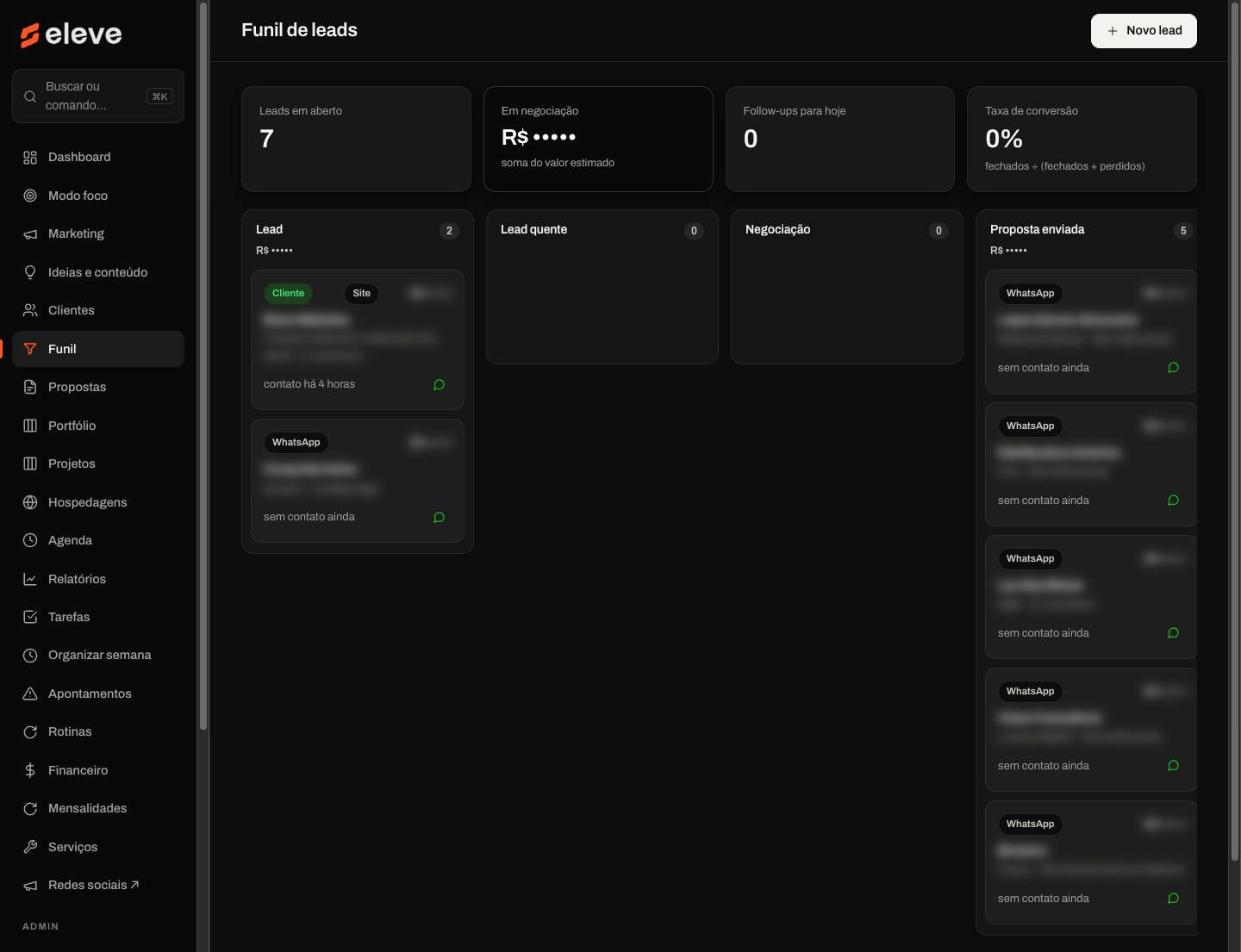Click the masked R$ total under Lead column
1241x952 pixels.
click(274, 251)
